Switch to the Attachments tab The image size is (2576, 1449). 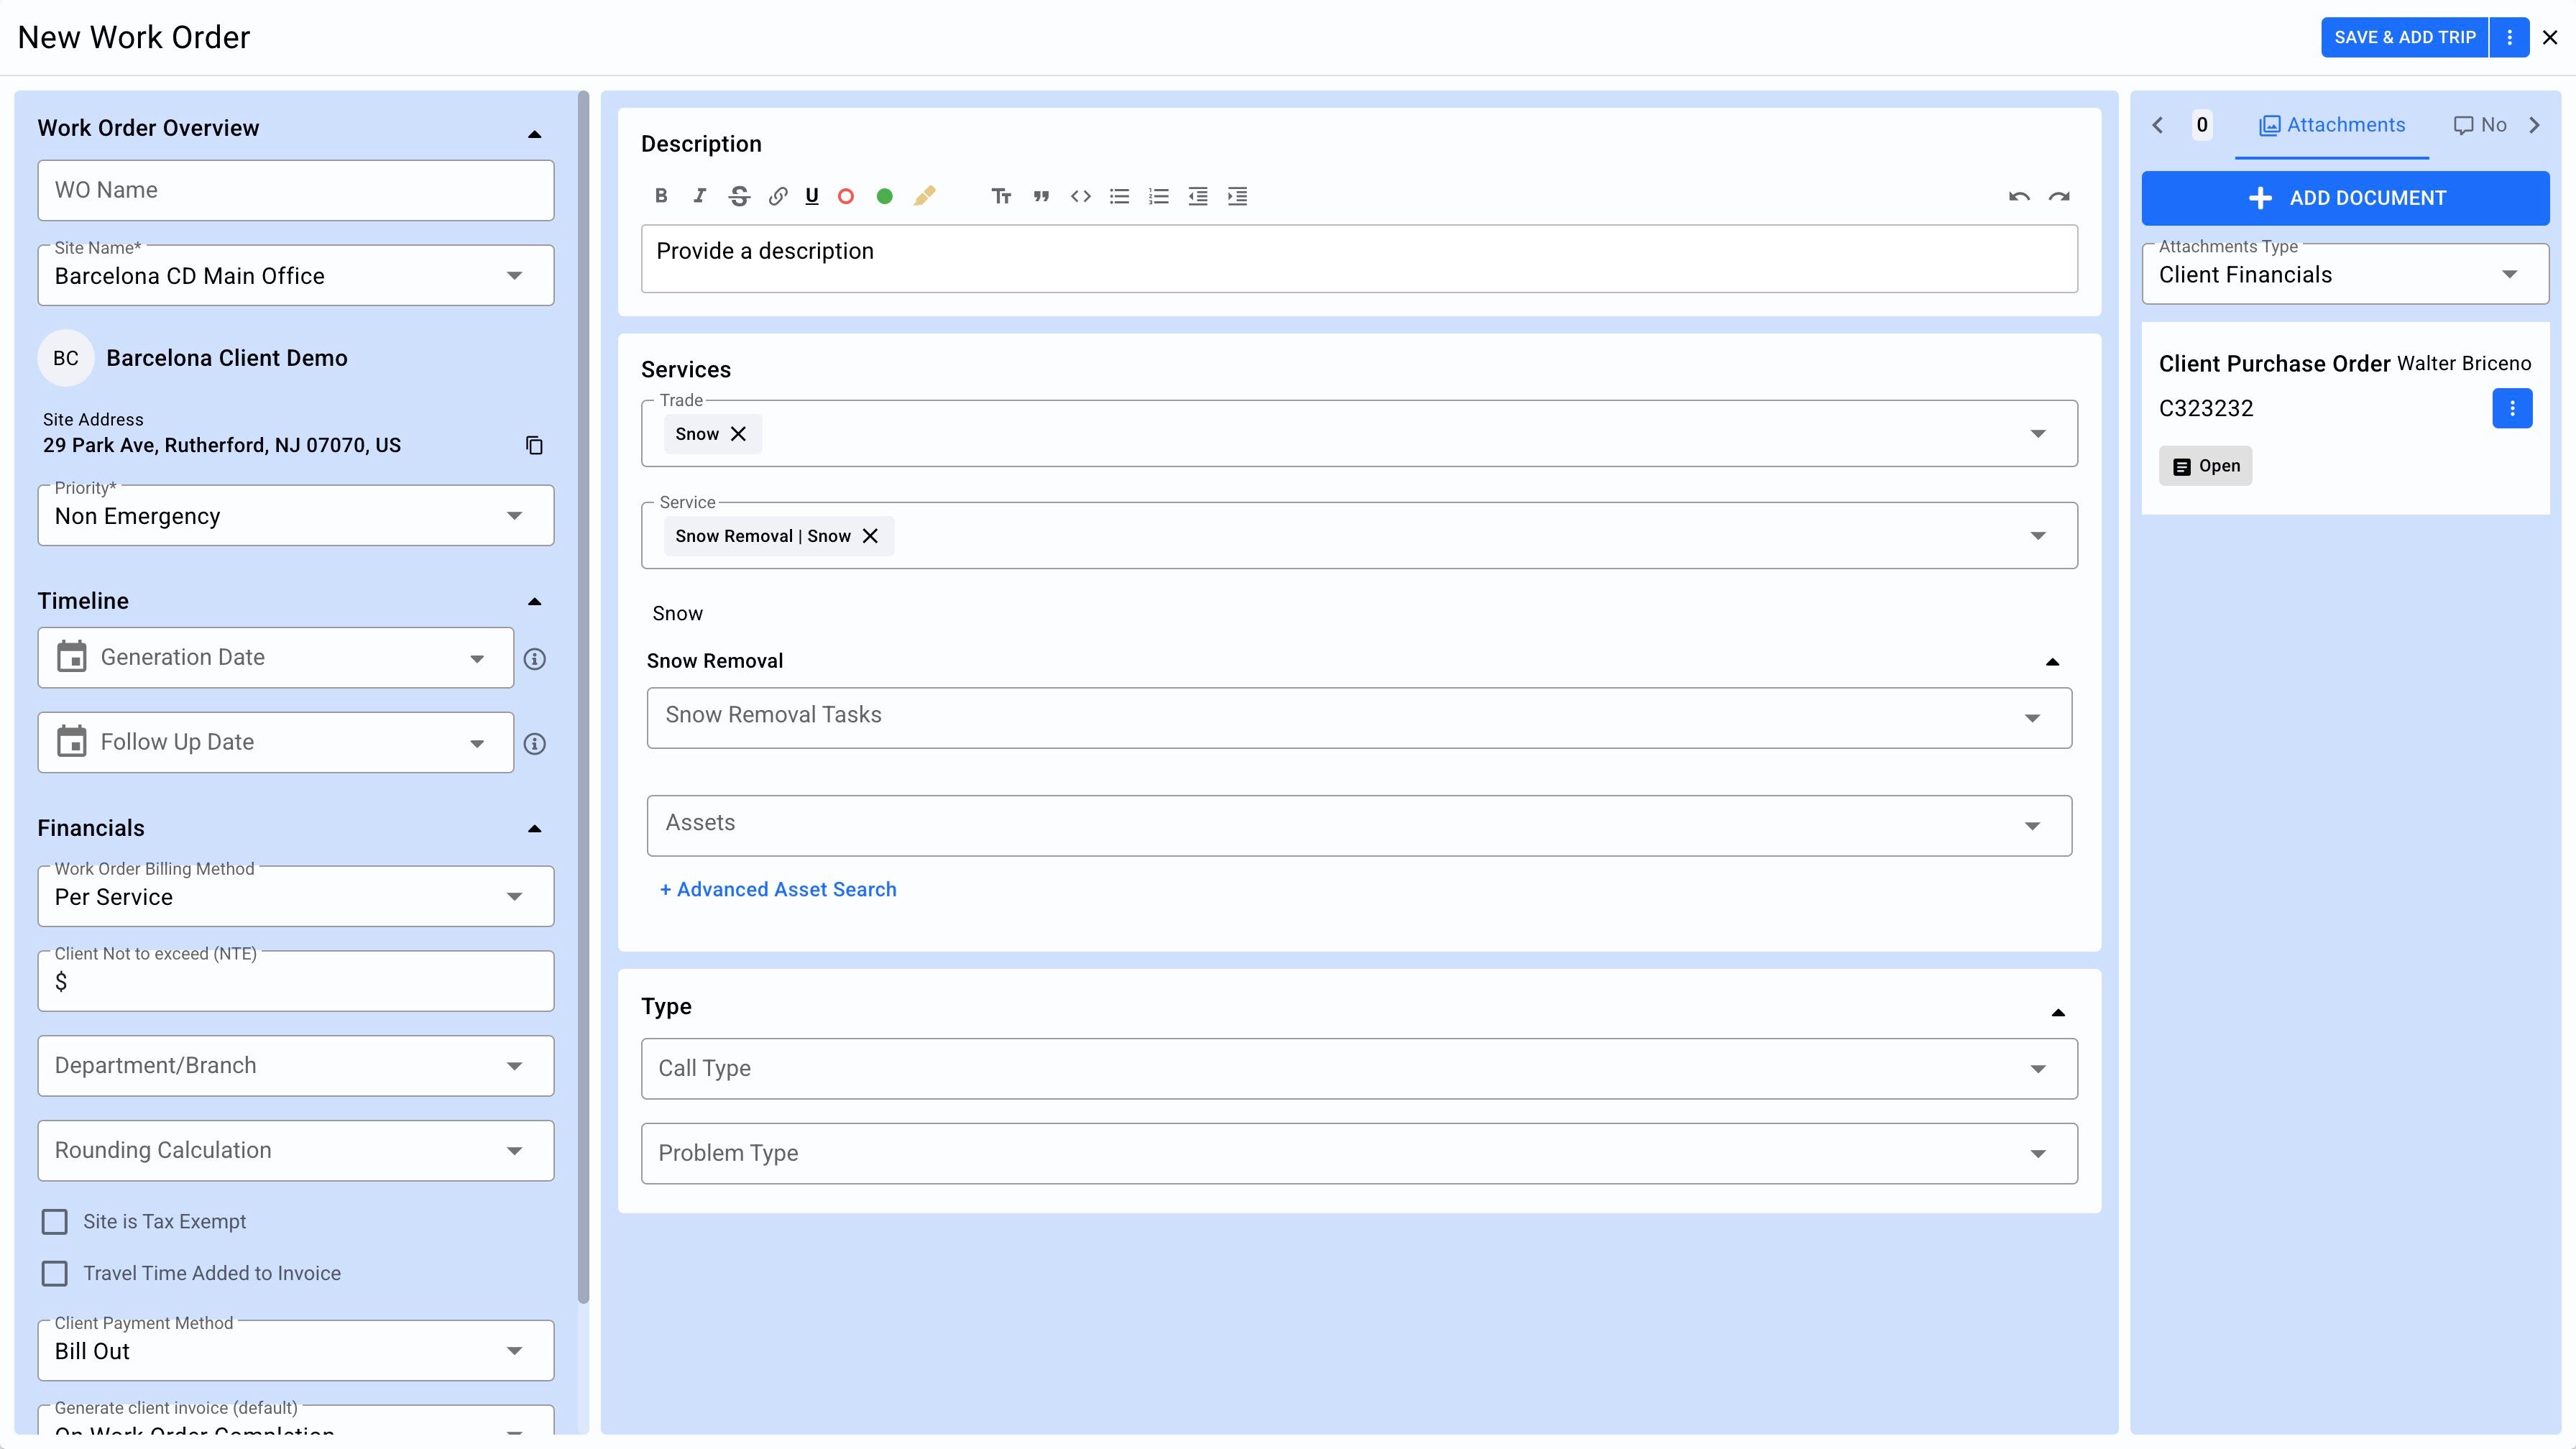[2331, 125]
